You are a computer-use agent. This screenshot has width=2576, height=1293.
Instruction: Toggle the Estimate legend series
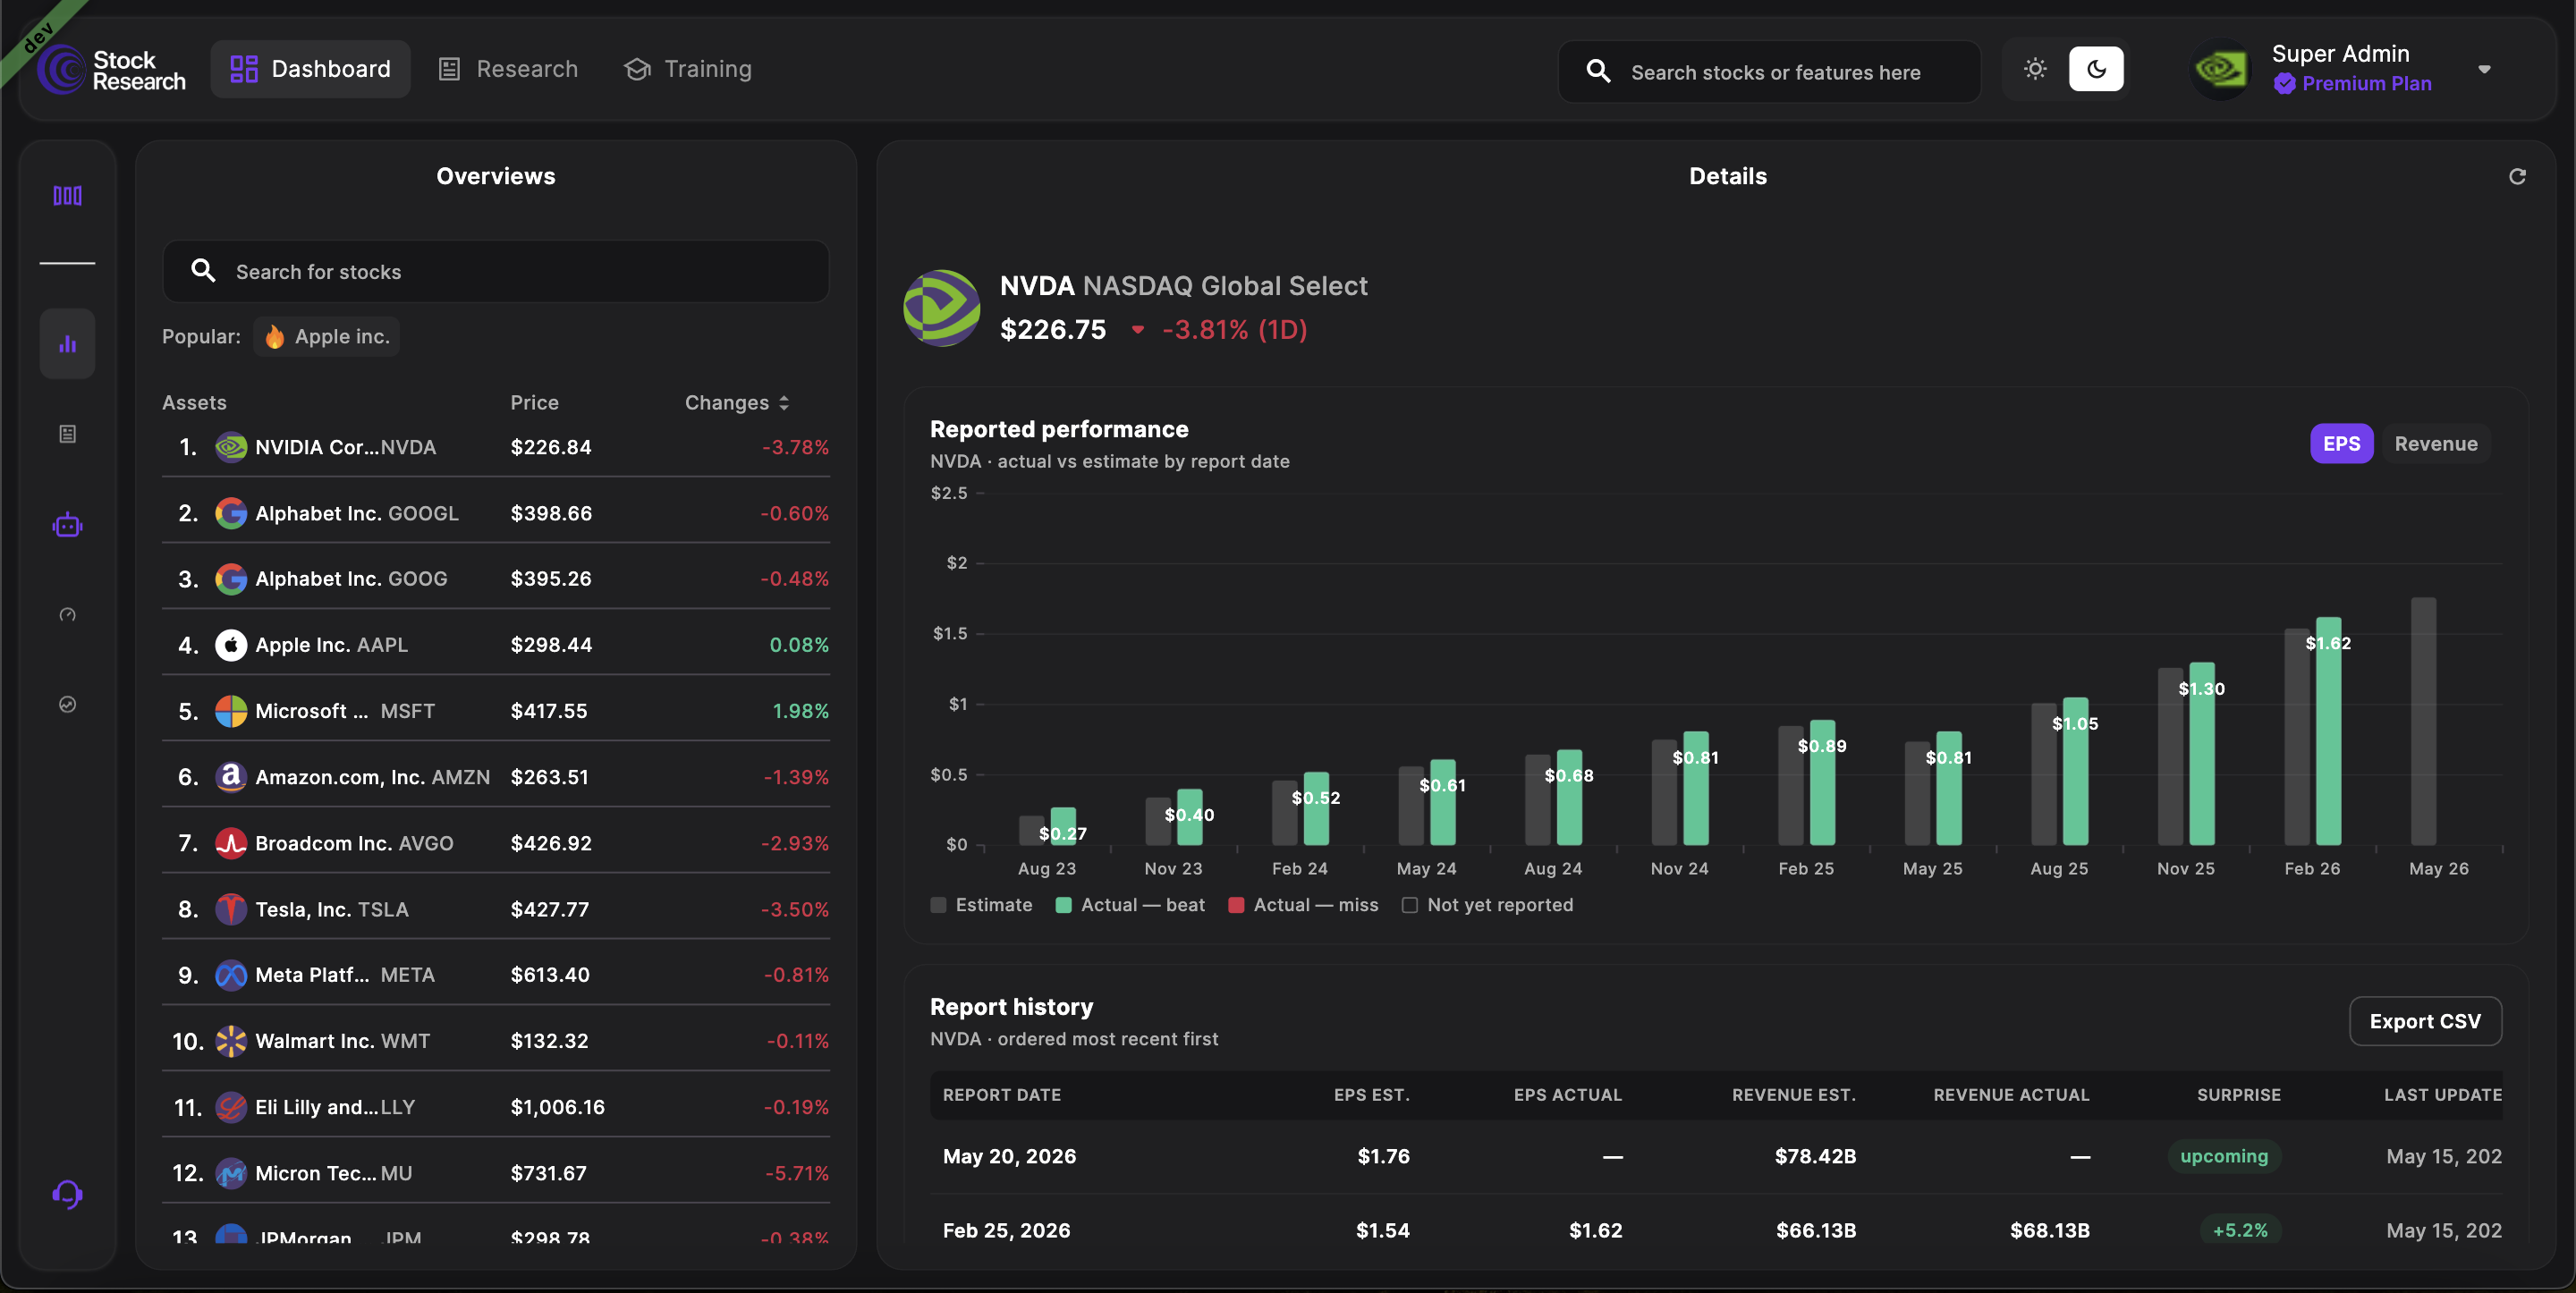[x=981, y=905]
